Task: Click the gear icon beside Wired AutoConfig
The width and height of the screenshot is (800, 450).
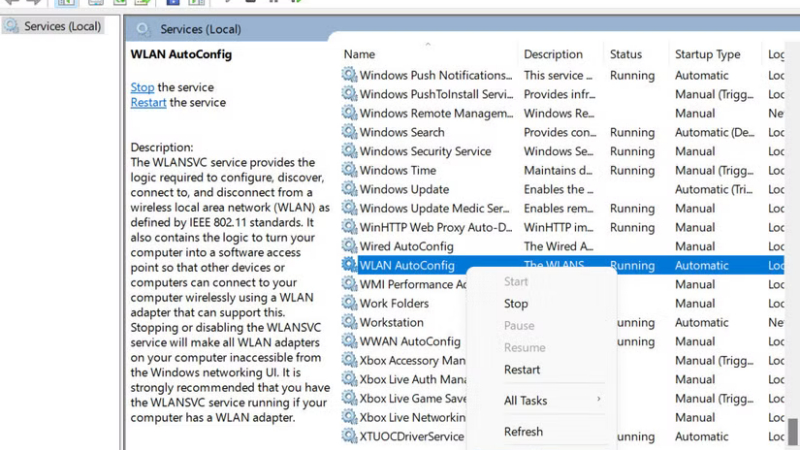Action: pos(349,245)
